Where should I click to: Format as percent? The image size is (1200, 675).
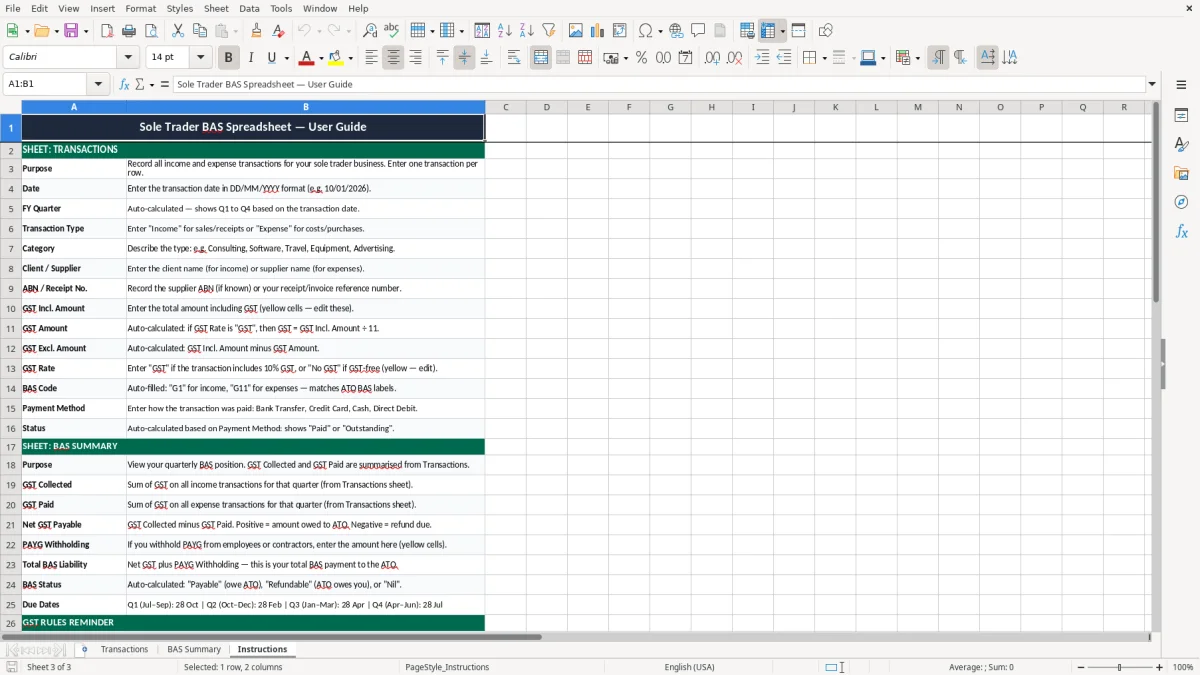tap(641, 58)
